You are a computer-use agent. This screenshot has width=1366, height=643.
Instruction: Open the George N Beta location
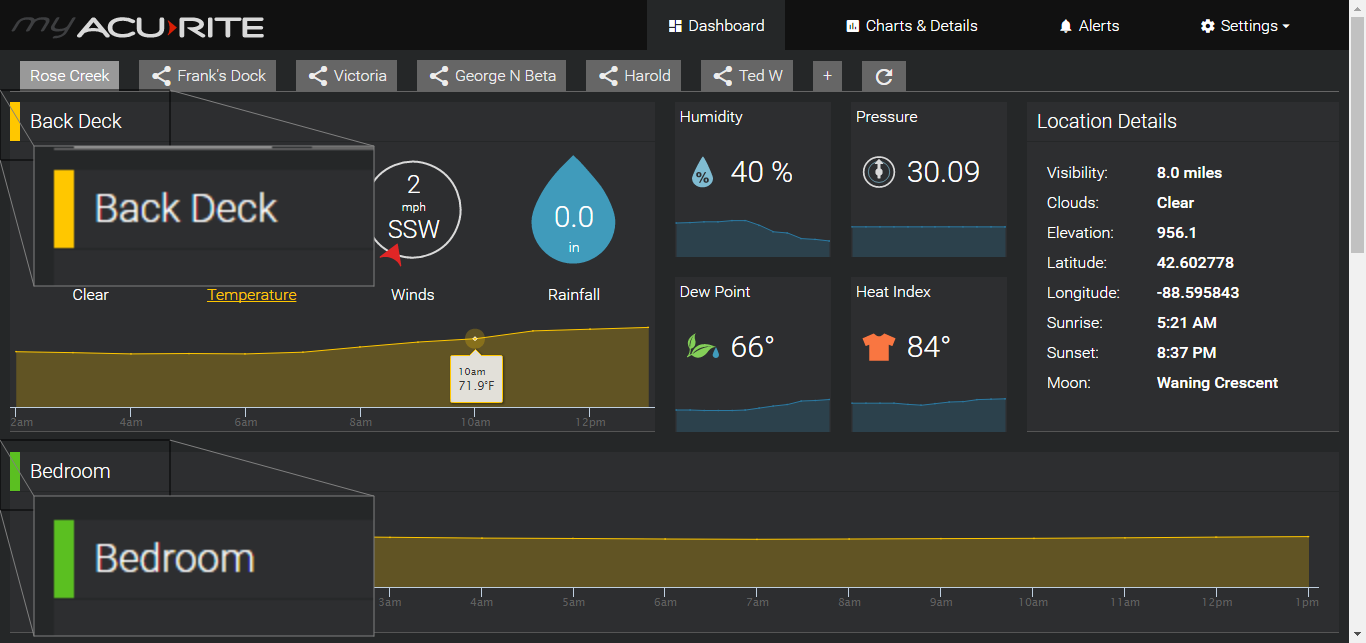click(x=492, y=76)
